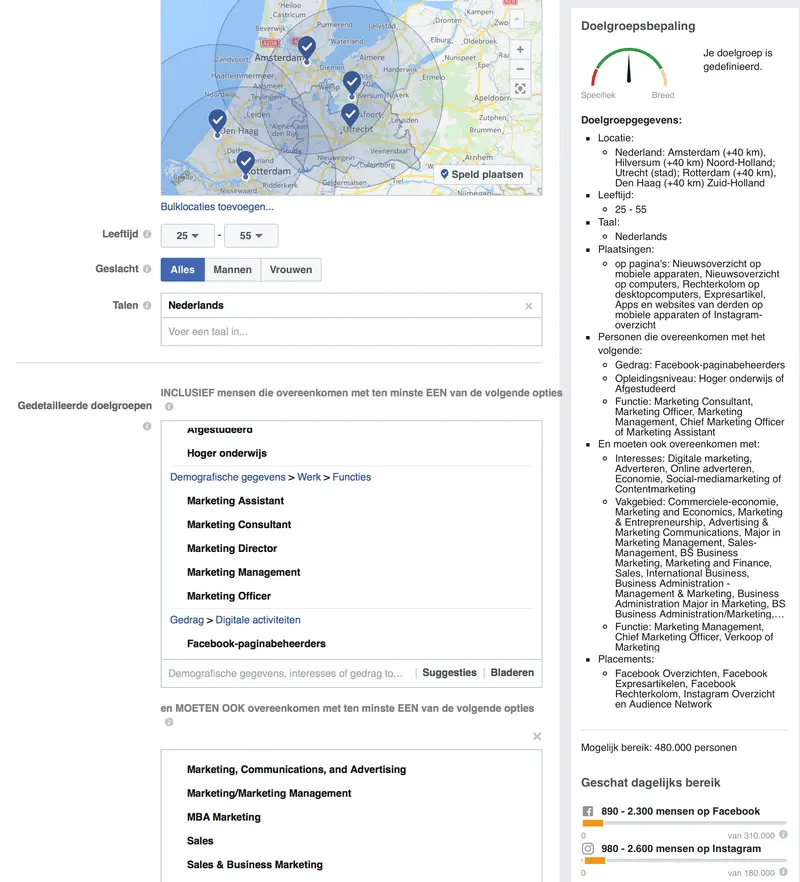
Task: Click the Instagram icon in daily reach
Action: click(x=588, y=849)
